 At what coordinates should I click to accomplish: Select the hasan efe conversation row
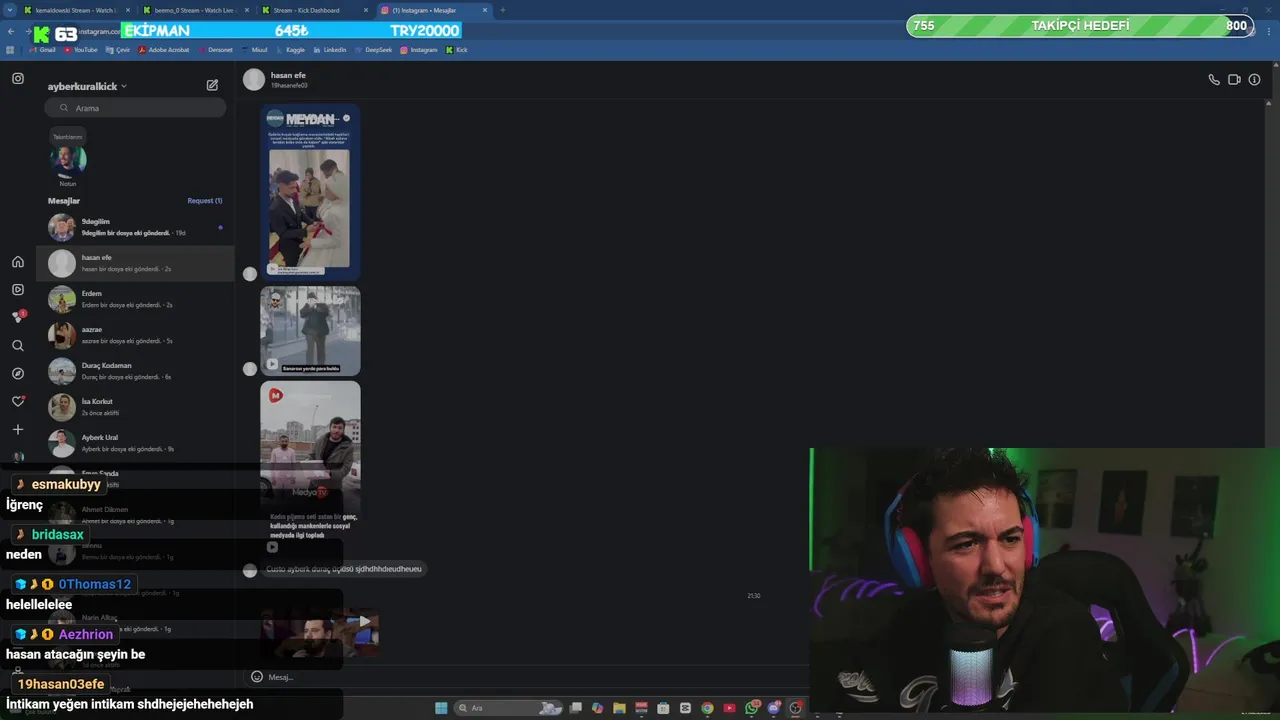tap(135, 263)
